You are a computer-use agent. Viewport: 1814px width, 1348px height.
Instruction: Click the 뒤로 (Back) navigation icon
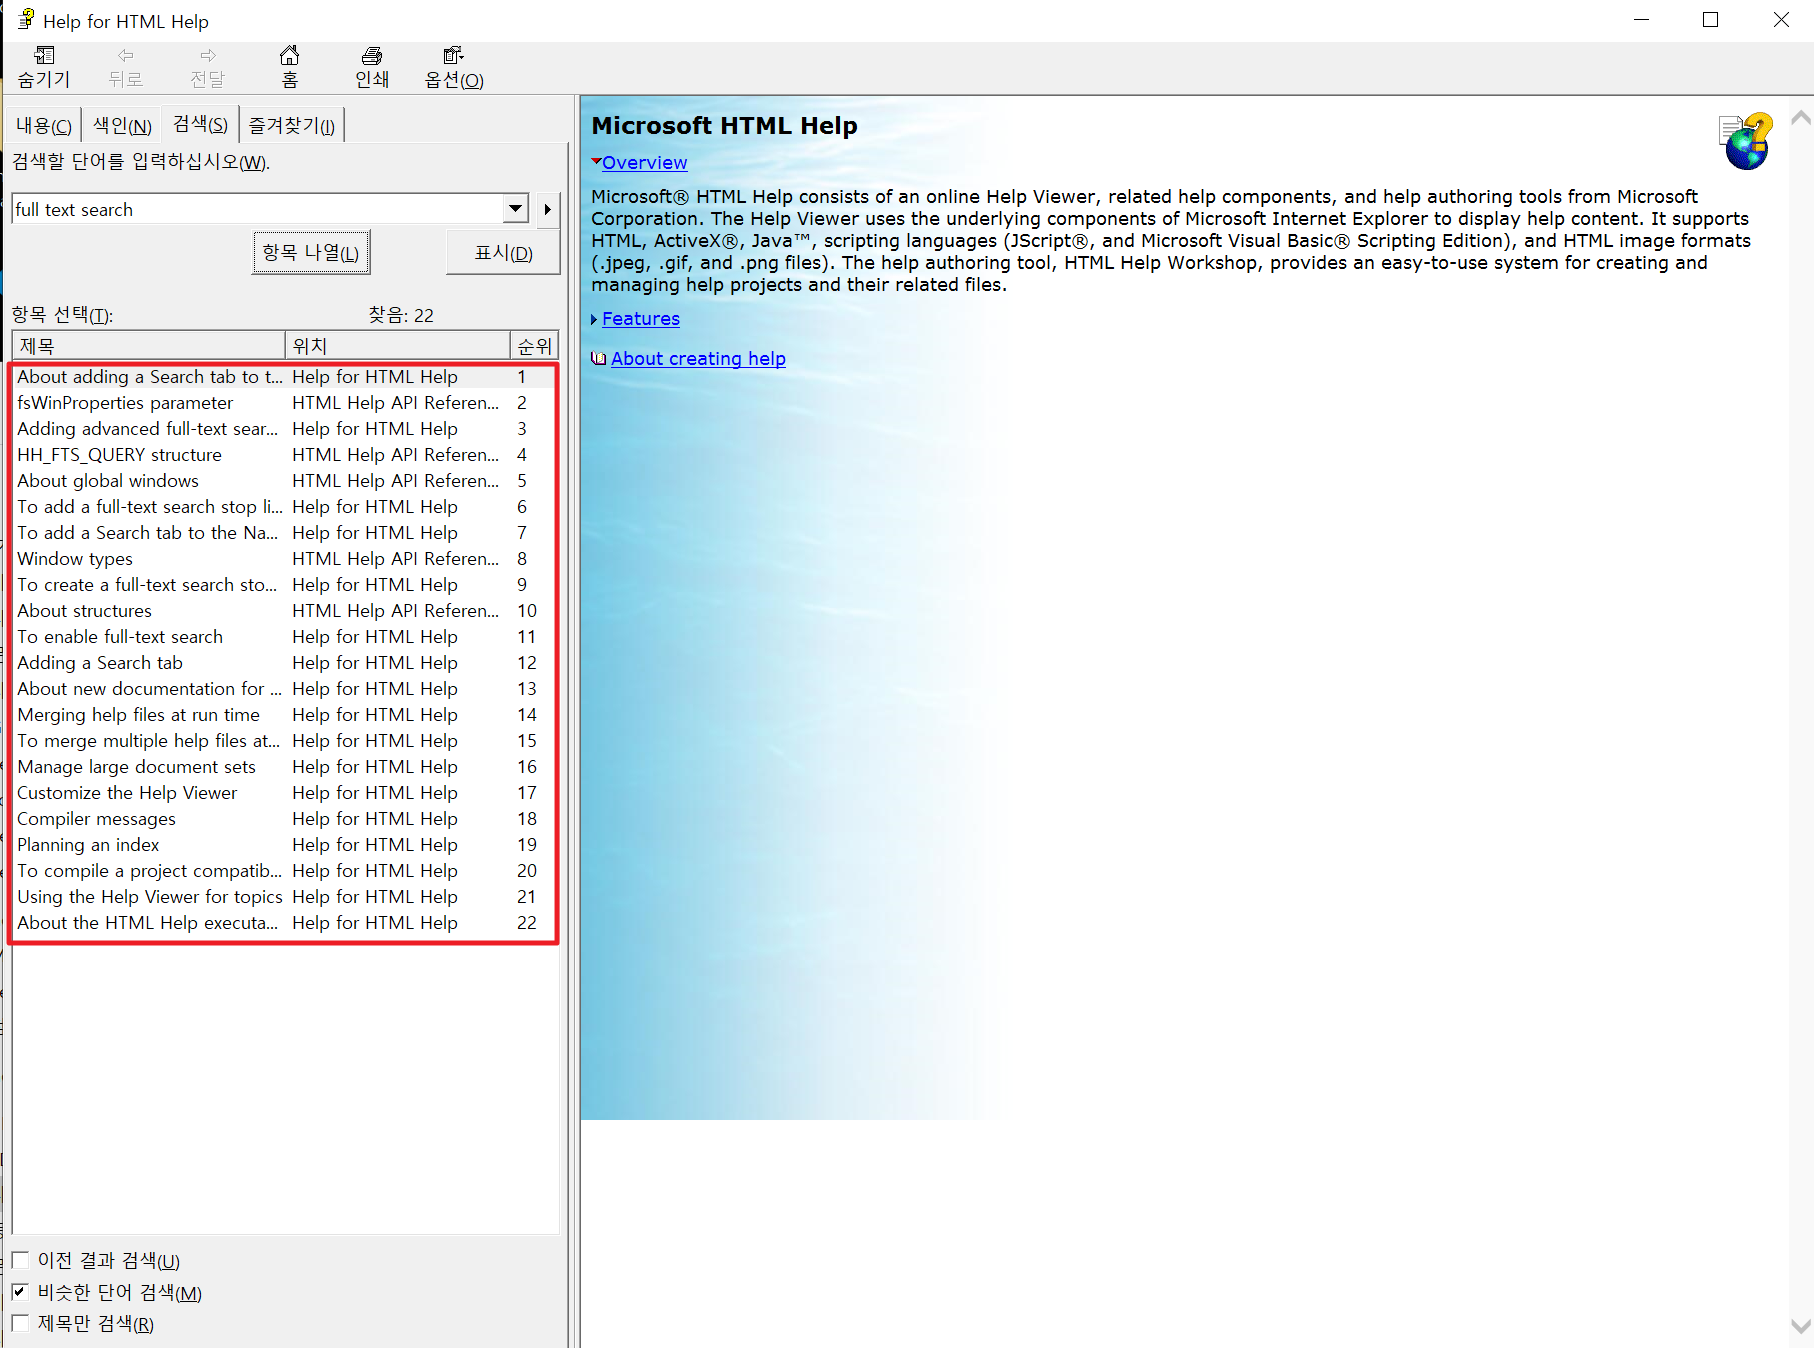pos(125,66)
